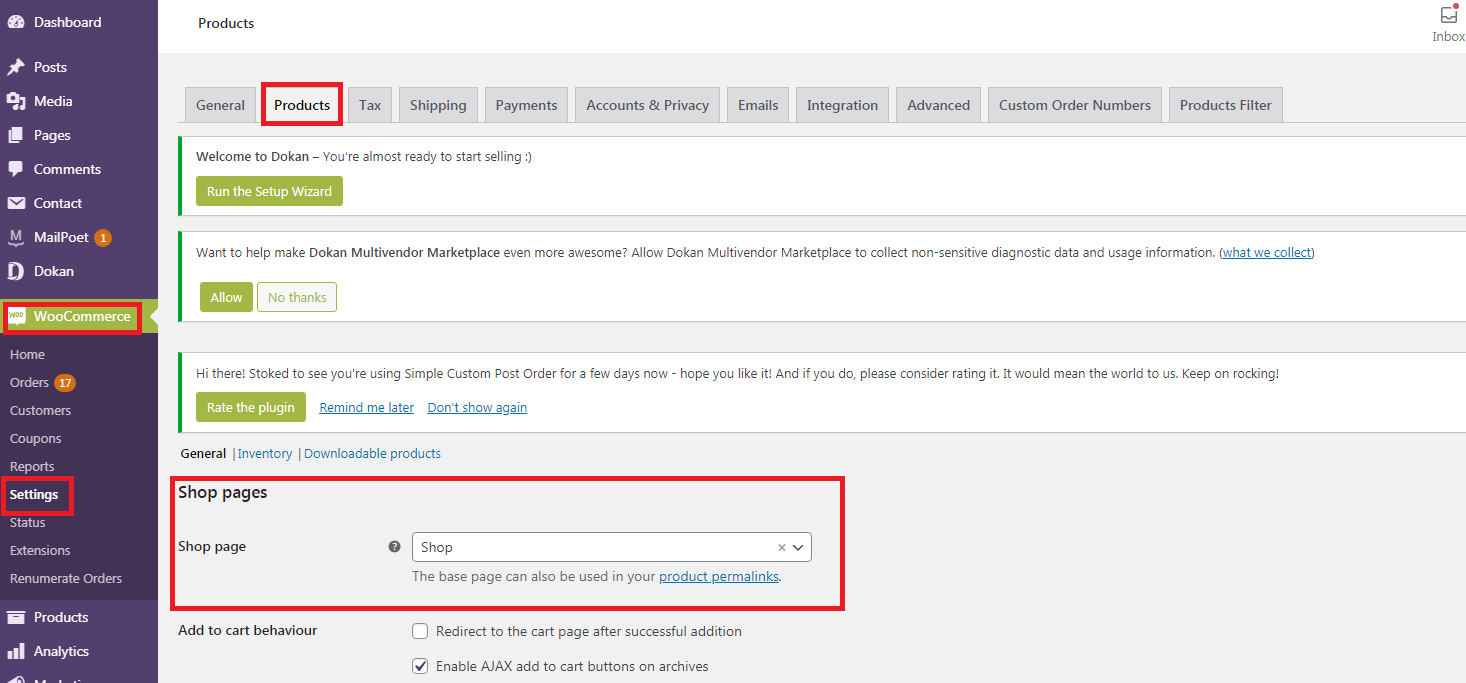
Task: Click the Dokan D icon
Action: click(x=16, y=271)
